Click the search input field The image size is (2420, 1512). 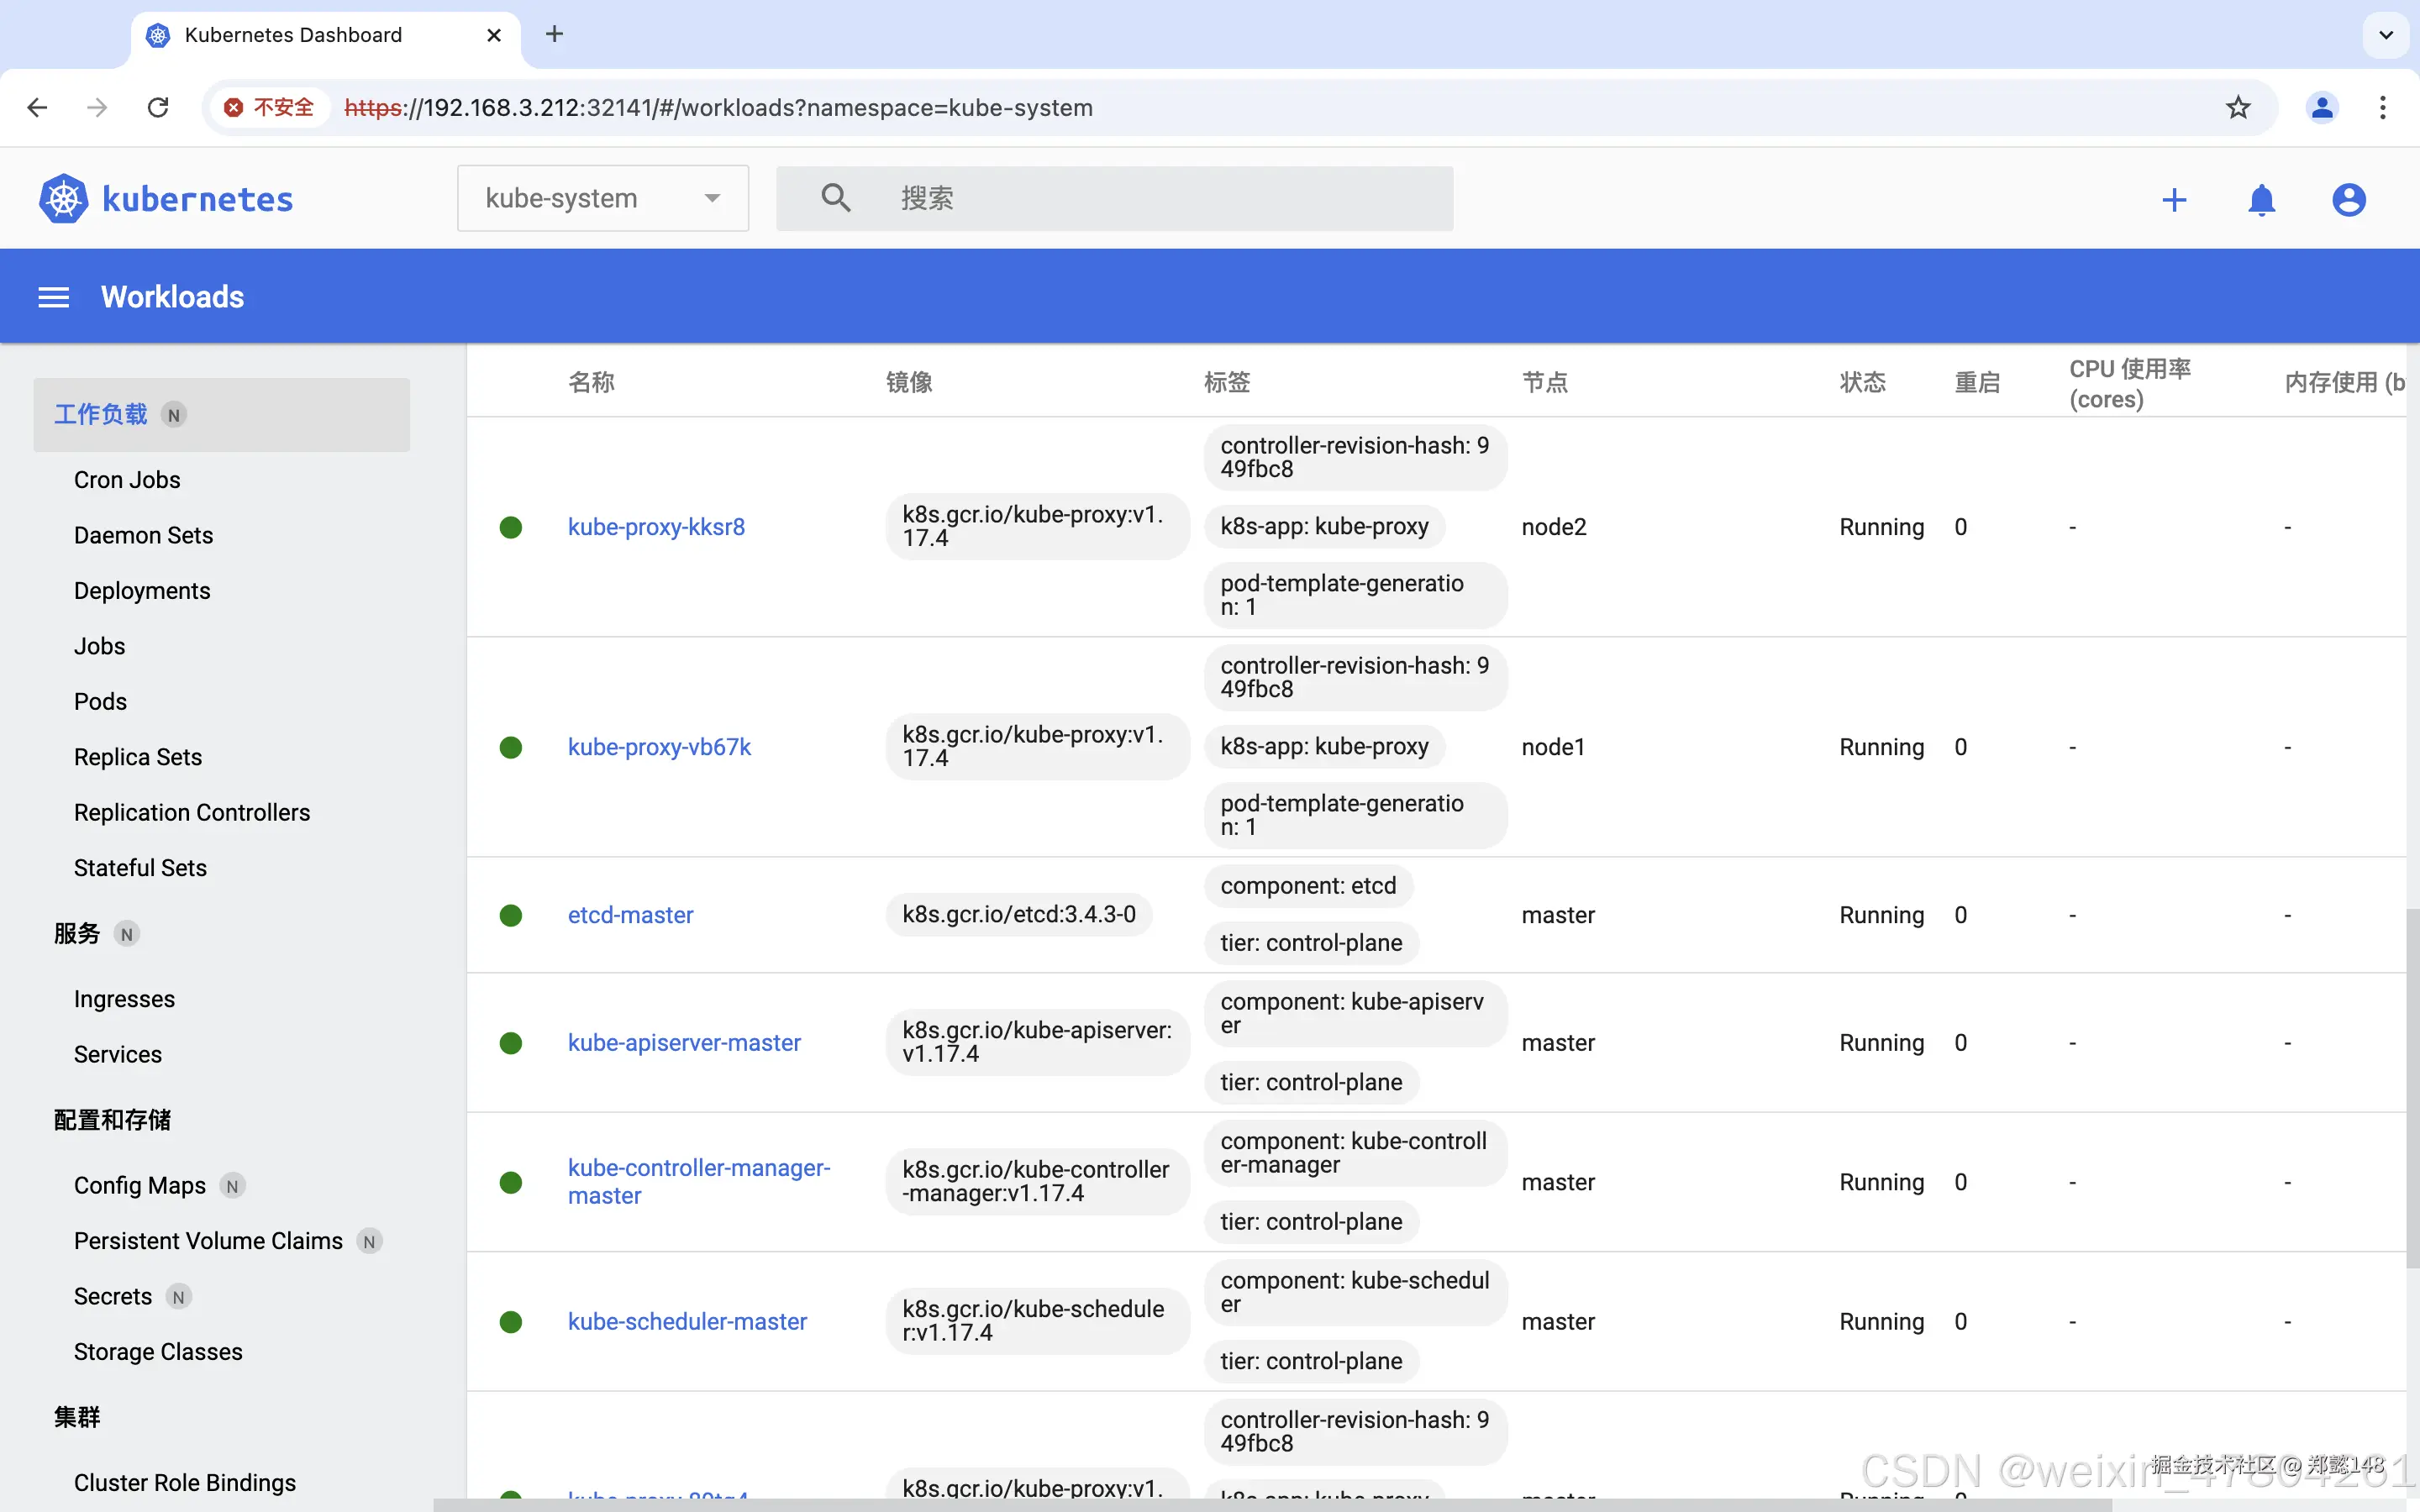click(1160, 198)
